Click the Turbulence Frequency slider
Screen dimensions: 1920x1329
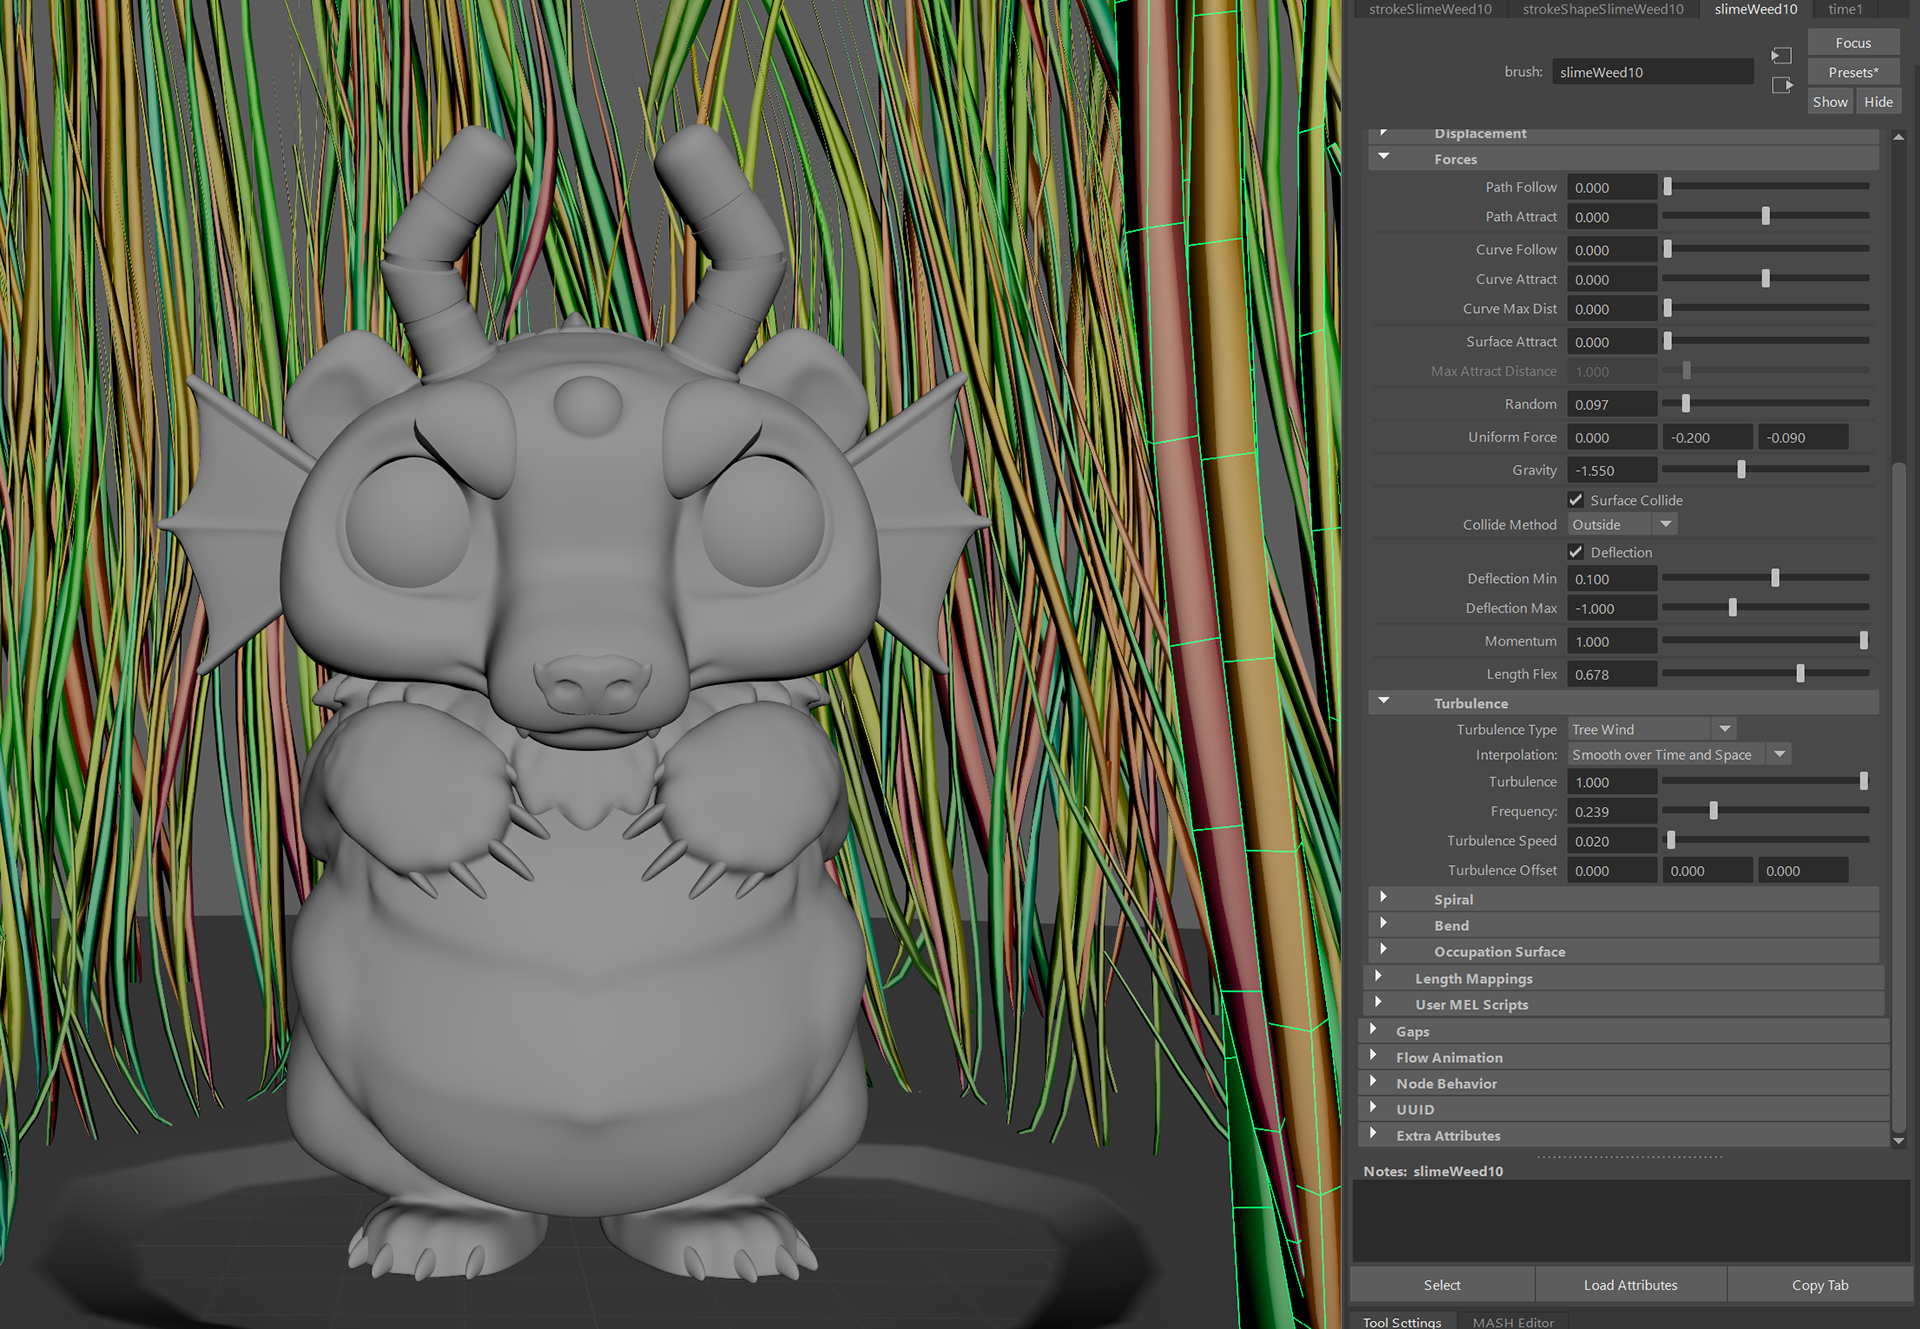click(1766, 811)
